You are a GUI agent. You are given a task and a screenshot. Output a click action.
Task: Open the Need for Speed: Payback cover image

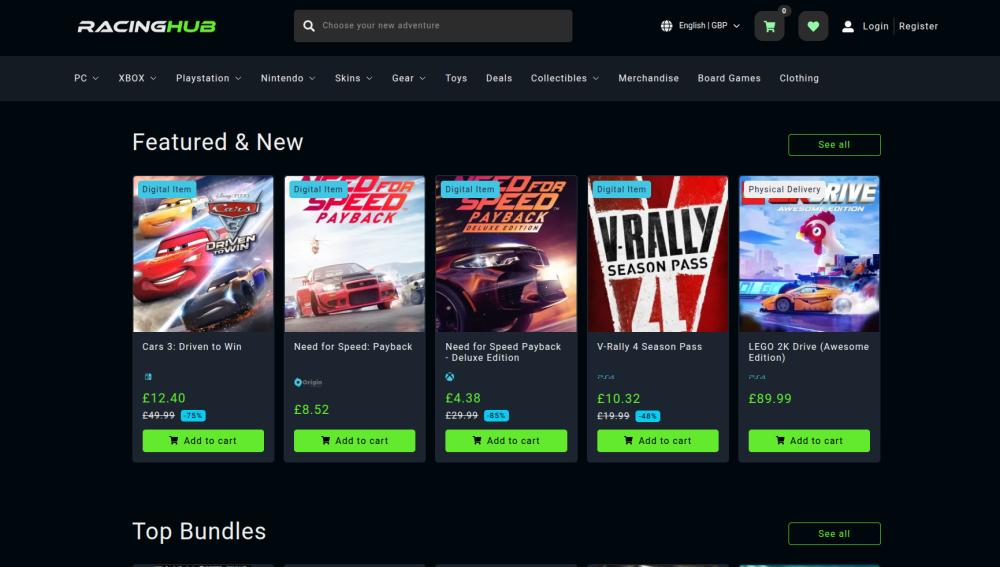tap(355, 254)
